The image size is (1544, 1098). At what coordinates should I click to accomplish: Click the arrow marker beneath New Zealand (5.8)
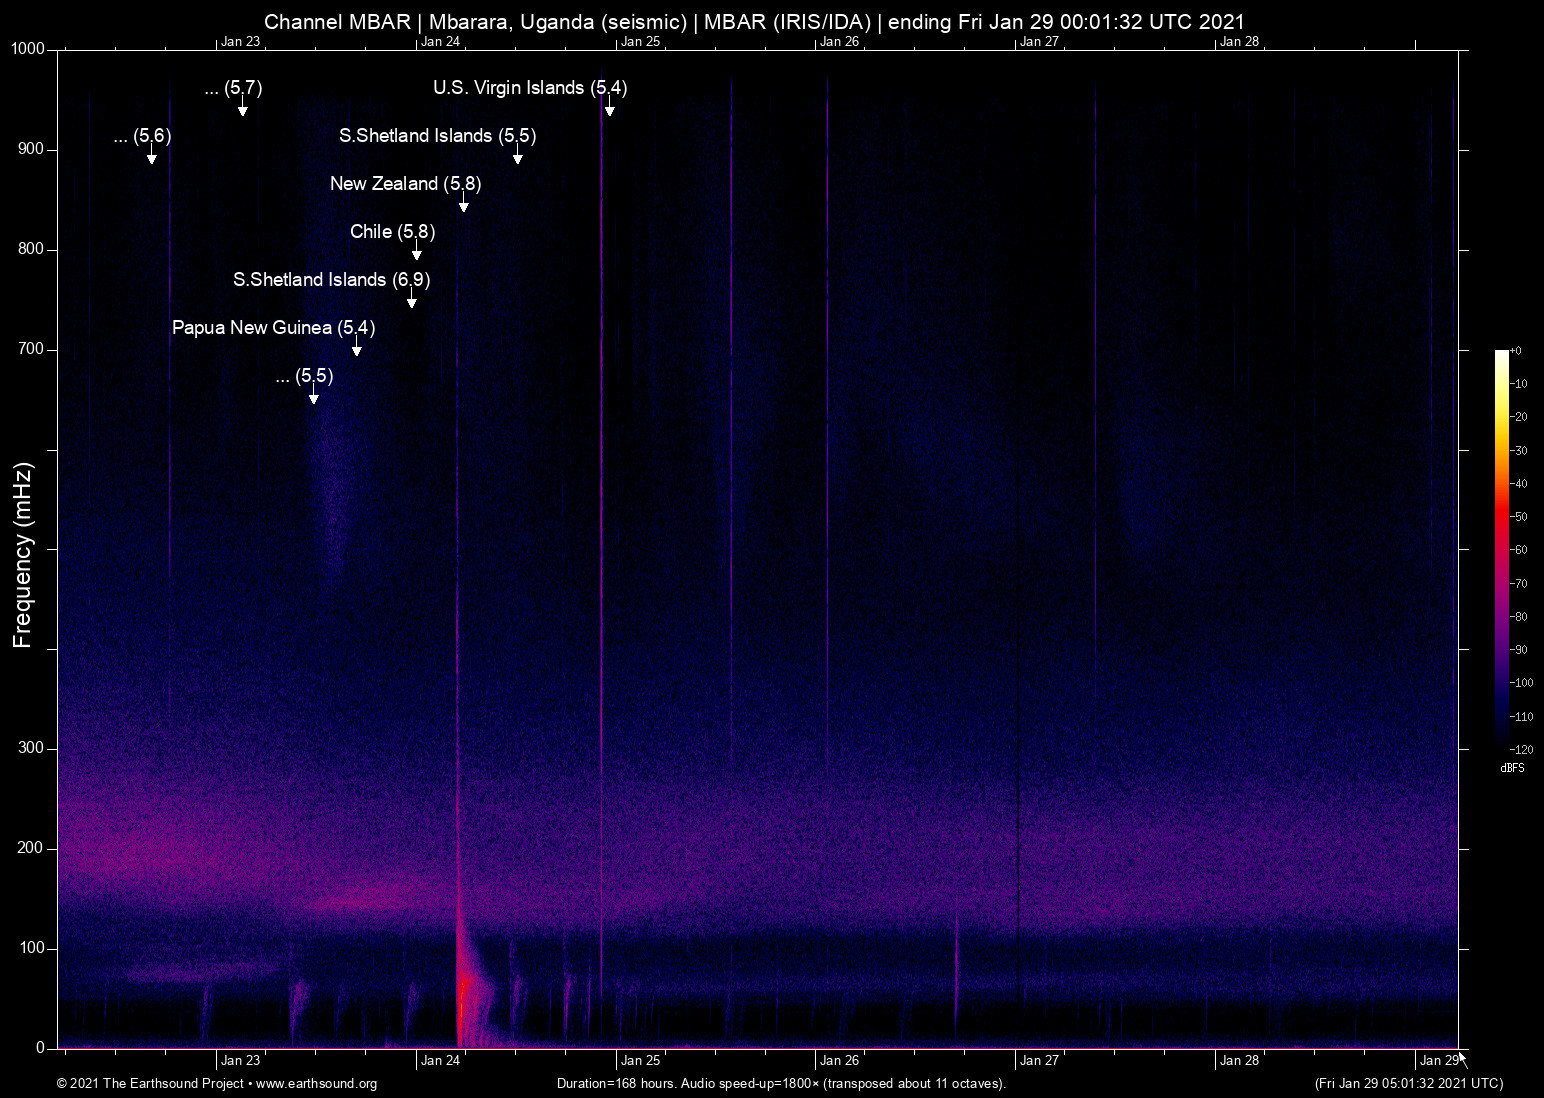[x=463, y=204]
